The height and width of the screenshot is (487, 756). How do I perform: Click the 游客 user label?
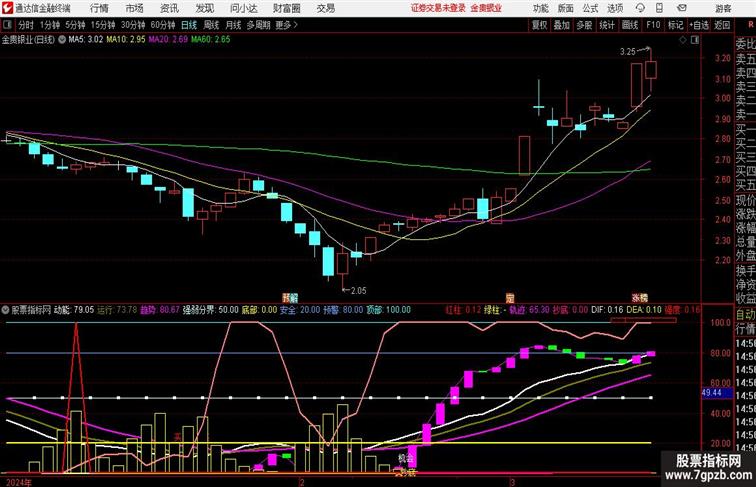click(723, 8)
